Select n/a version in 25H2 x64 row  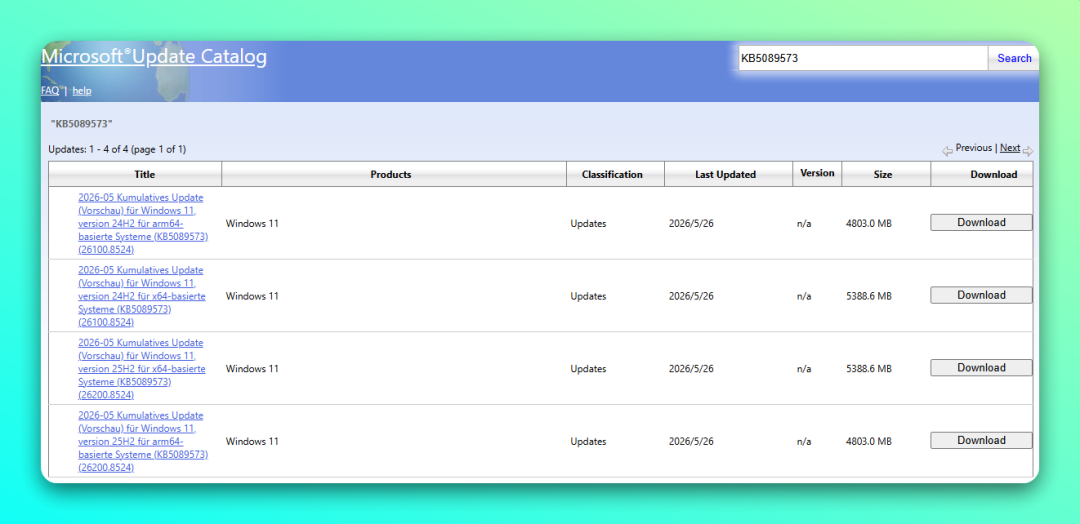pyautogui.click(x=804, y=369)
